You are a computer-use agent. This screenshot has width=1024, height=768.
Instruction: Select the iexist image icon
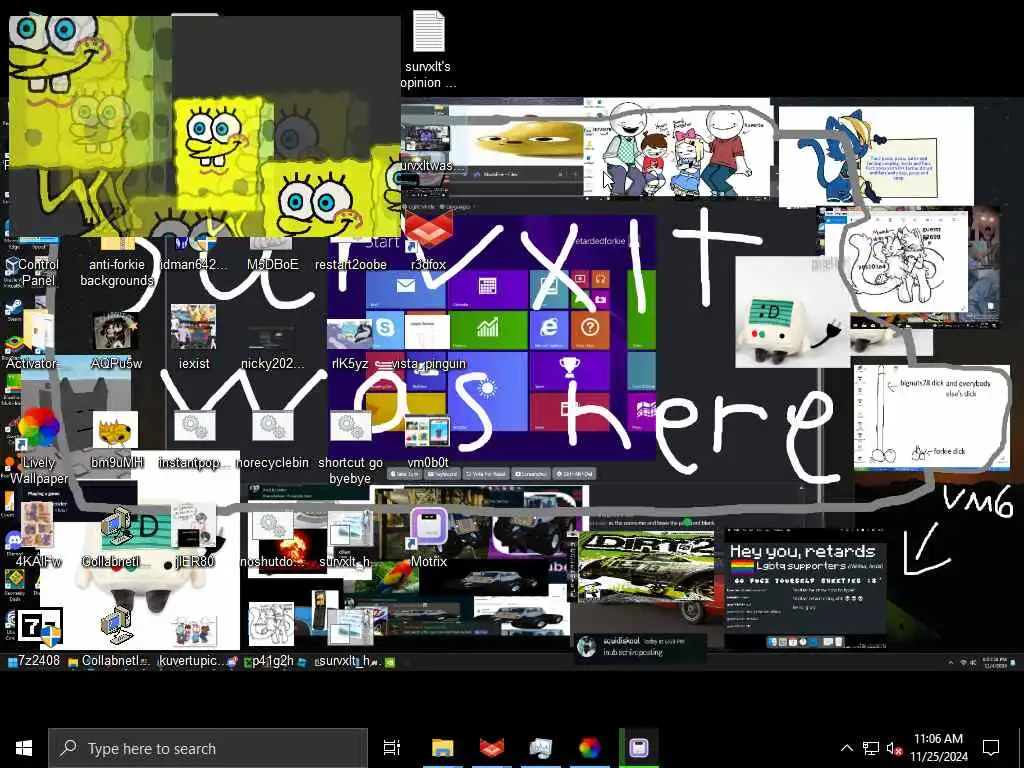194,337
